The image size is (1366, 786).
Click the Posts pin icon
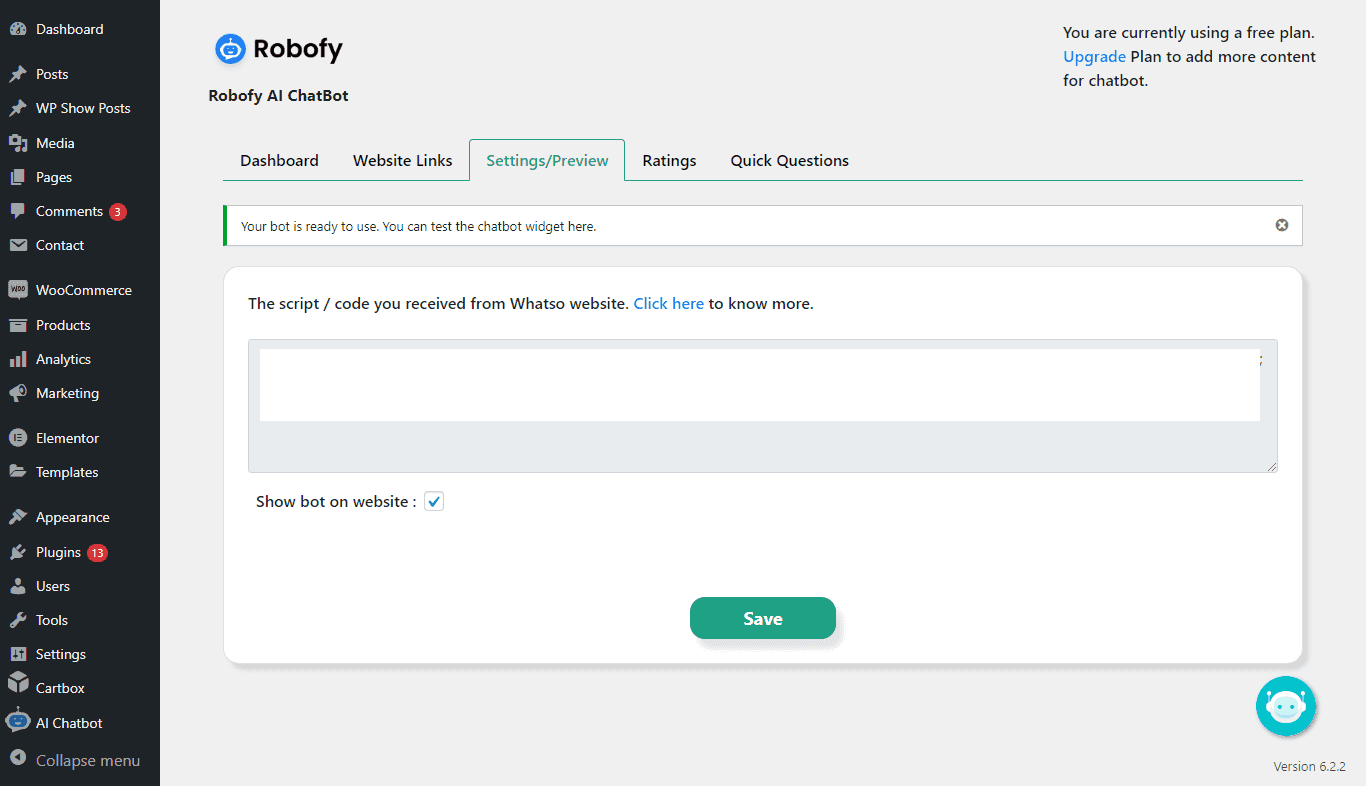pyautogui.click(x=18, y=74)
